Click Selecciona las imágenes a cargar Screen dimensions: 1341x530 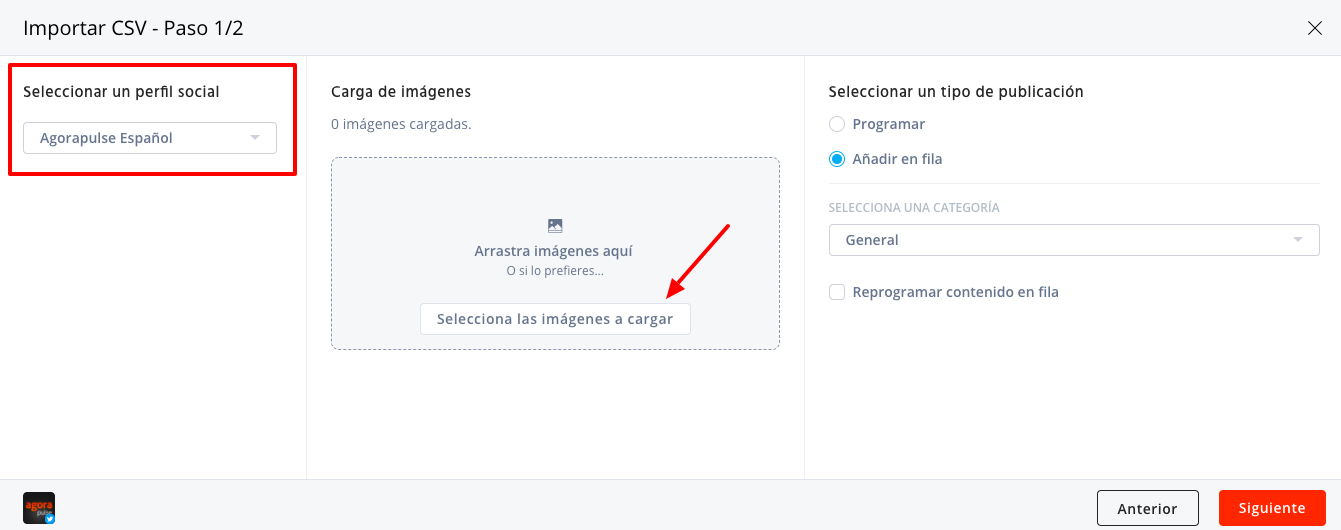[x=555, y=319]
